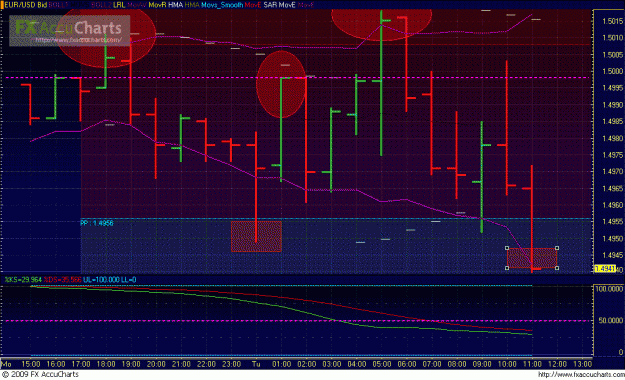The height and width of the screenshot is (380, 625).
Task: Click top-left handle of the selected rectangle
Action: tap(507, 248)
